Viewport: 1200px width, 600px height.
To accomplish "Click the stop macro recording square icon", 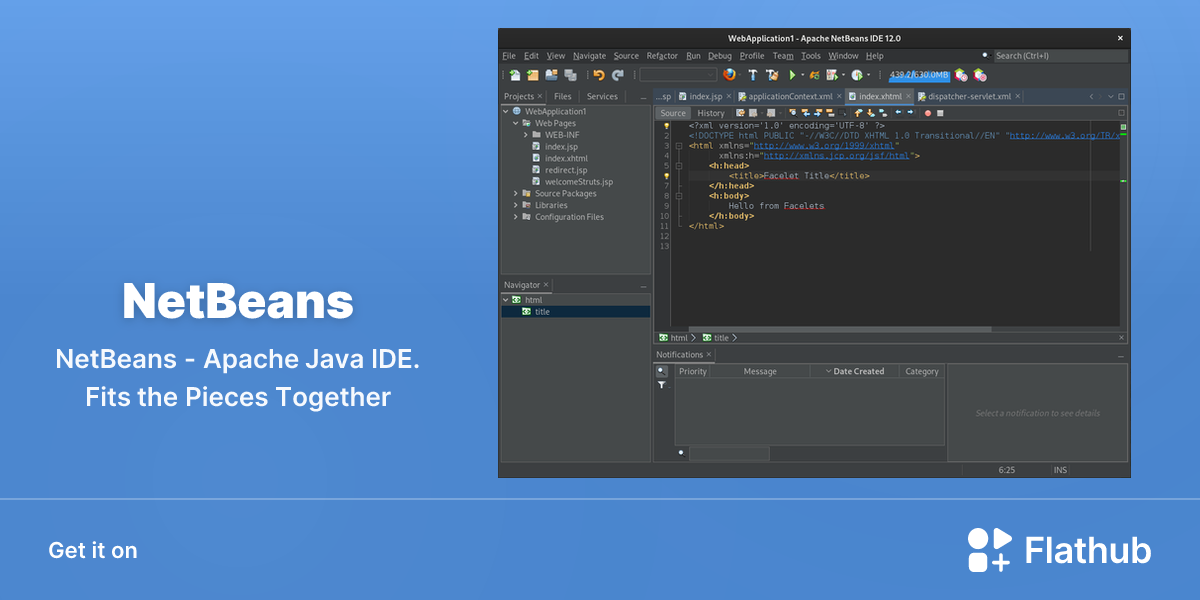I will (940, 113).
